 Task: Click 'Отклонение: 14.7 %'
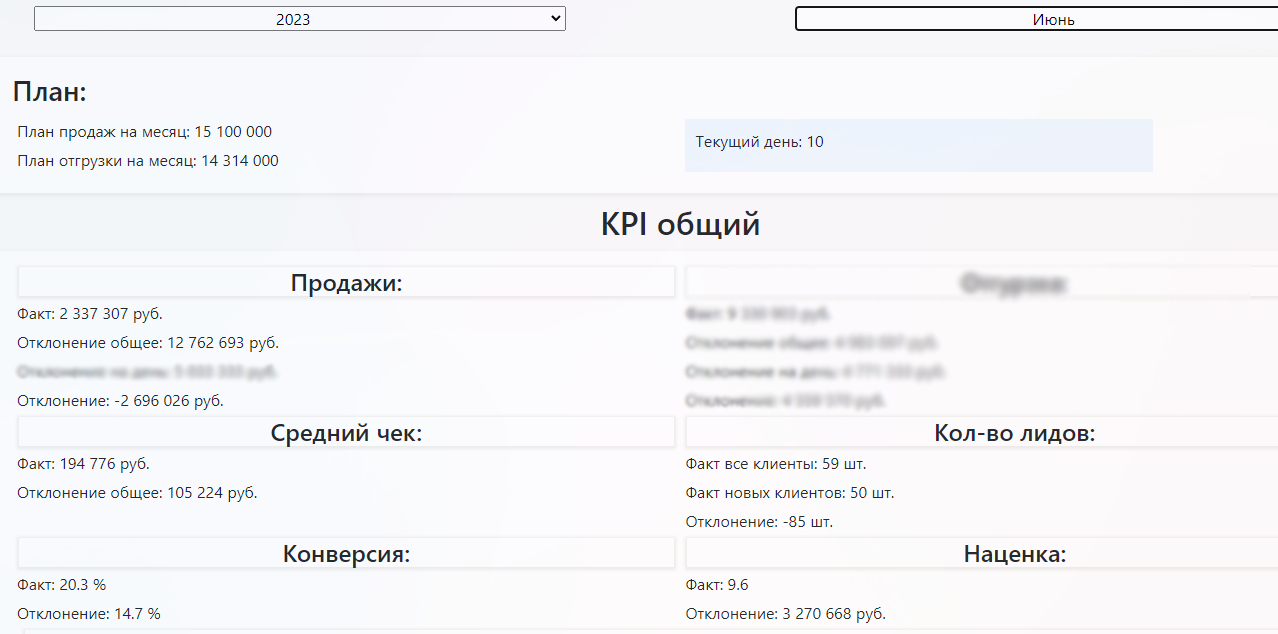pos(89,614)
